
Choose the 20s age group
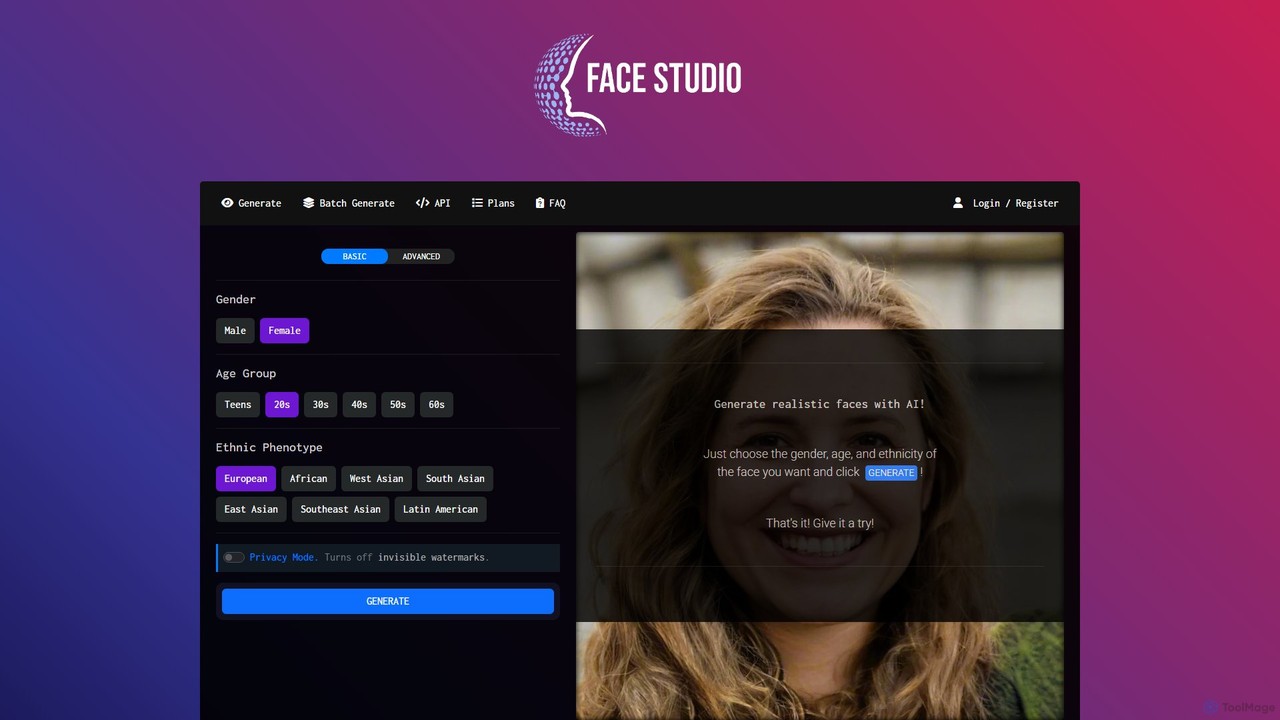[x=282, y=404]
